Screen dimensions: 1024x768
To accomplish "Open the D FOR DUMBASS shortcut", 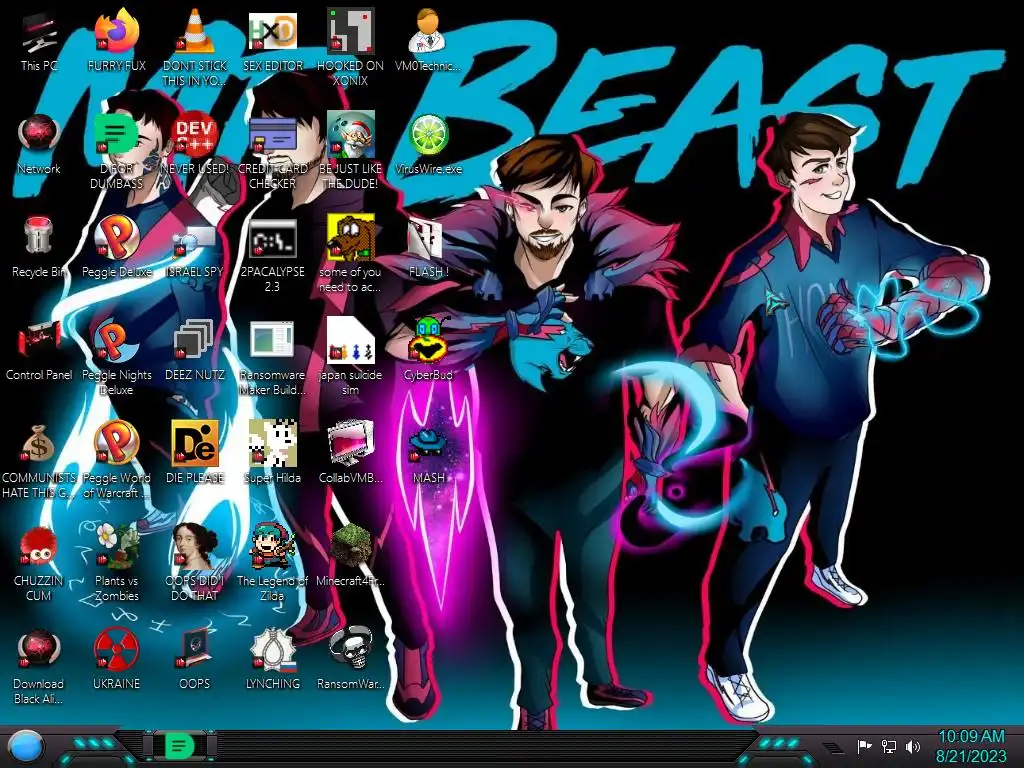I will click(x=117, y=135).
